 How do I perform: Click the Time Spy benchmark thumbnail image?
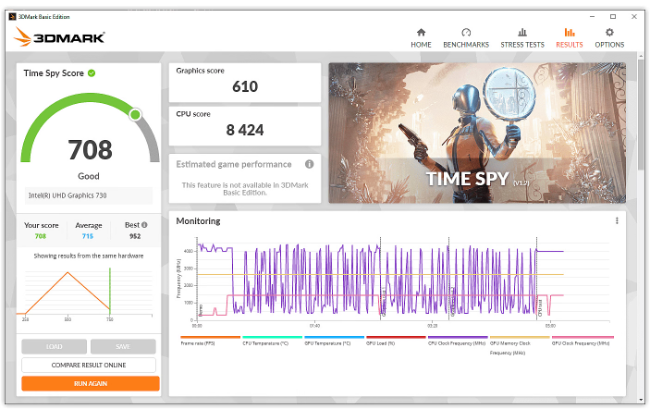(x=477, y=133)
